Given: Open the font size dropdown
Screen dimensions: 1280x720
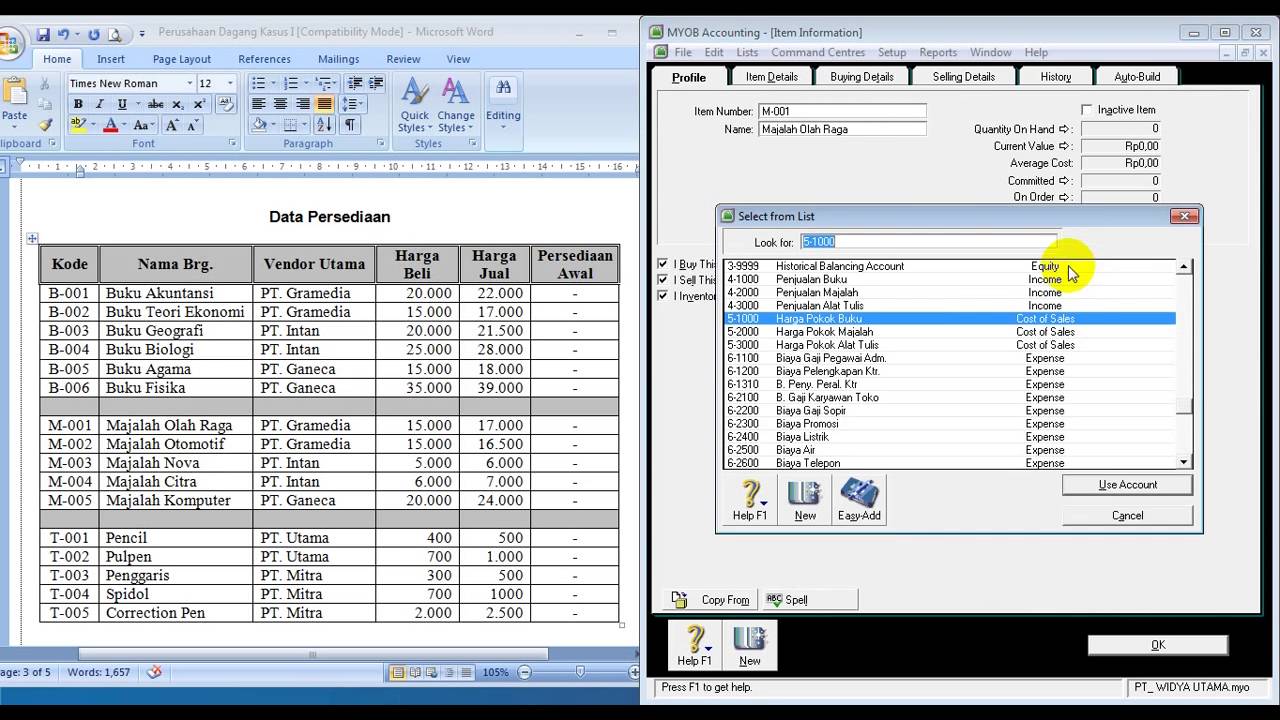Looking at the screenshot, I should click(230, 83).
